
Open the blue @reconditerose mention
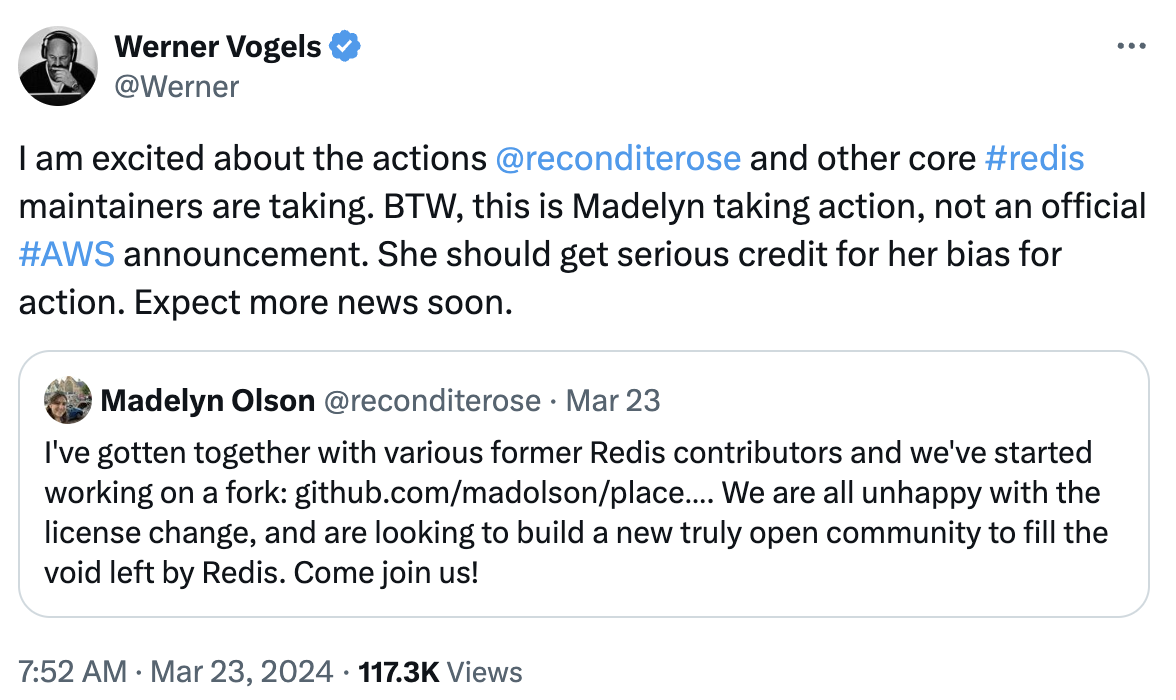(618, 159)
